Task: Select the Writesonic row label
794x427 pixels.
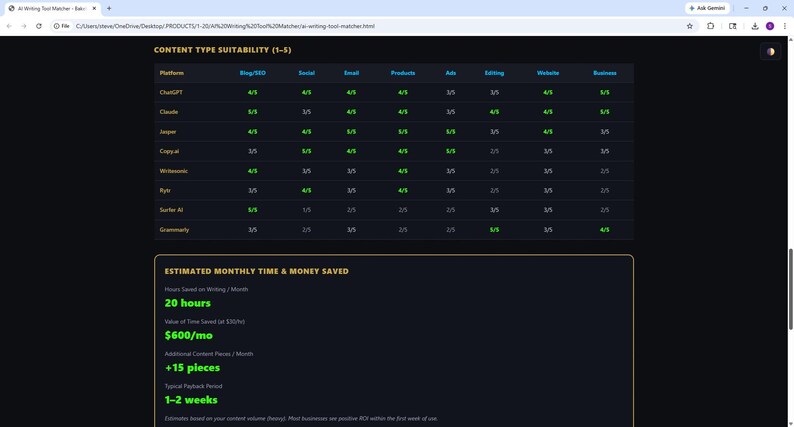Action: tap(174, 171)
